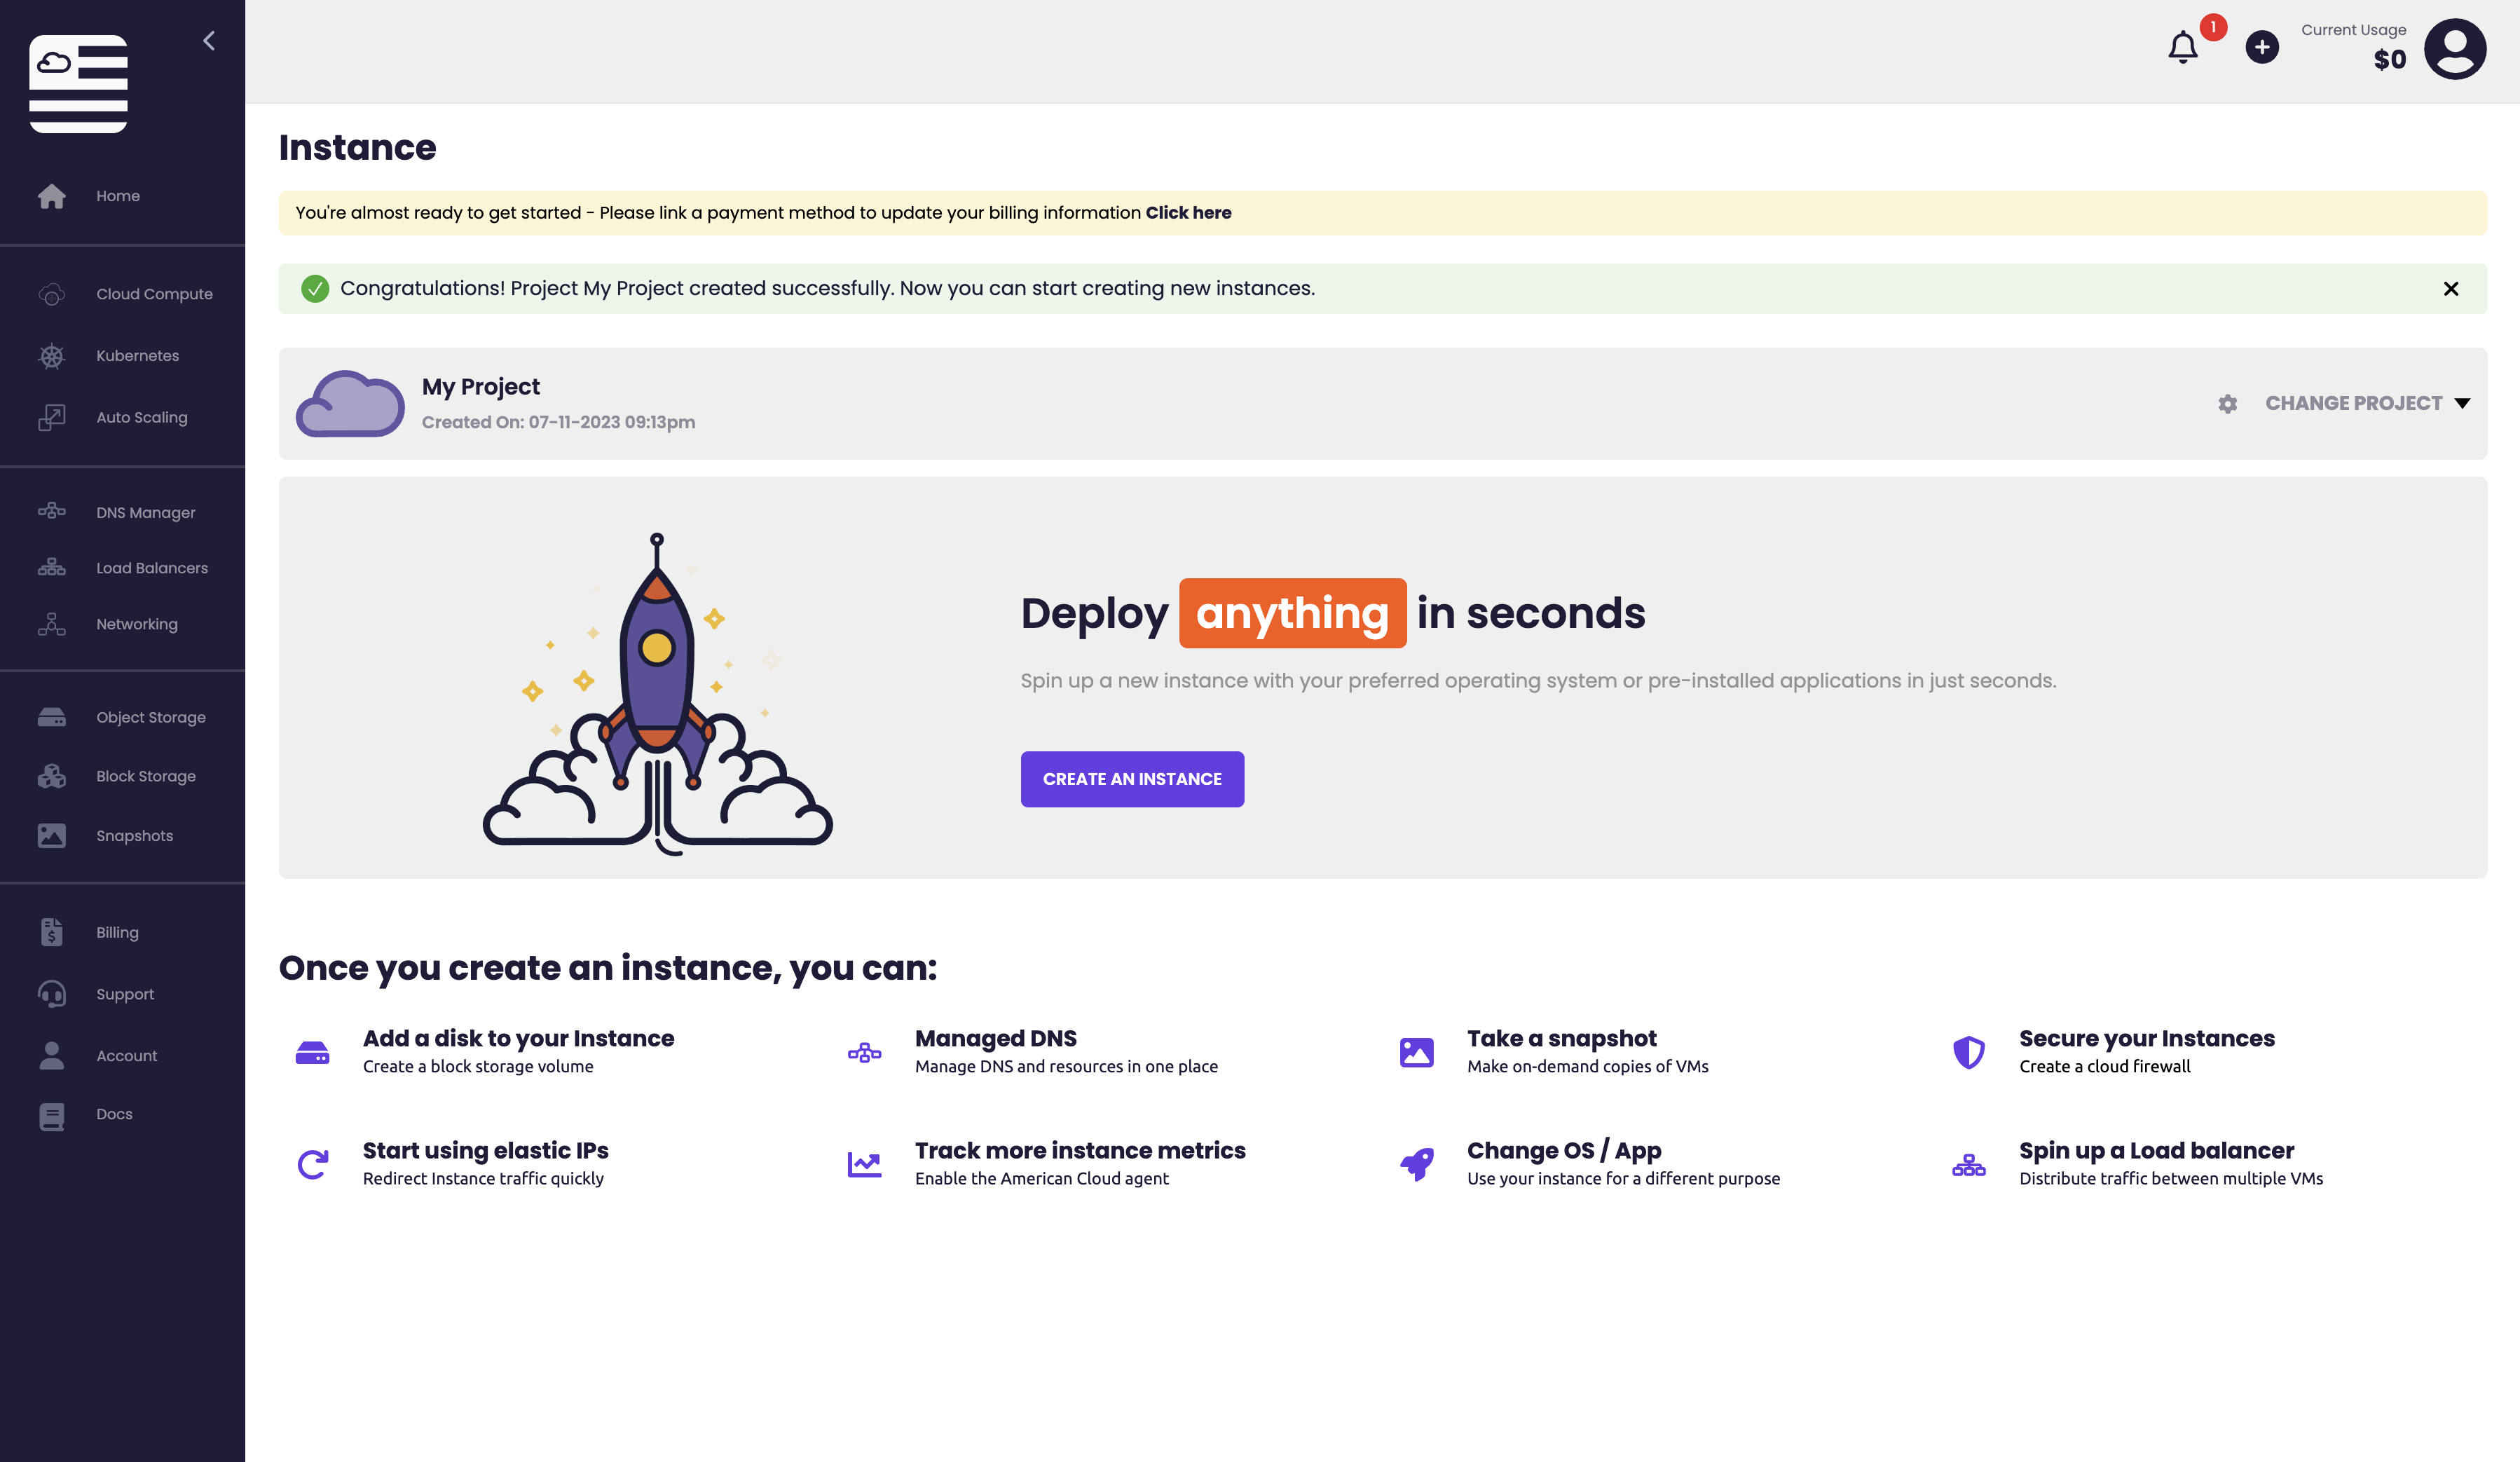
Task: Collapse the left sidebar with the chevron
Action: point(209,40)
